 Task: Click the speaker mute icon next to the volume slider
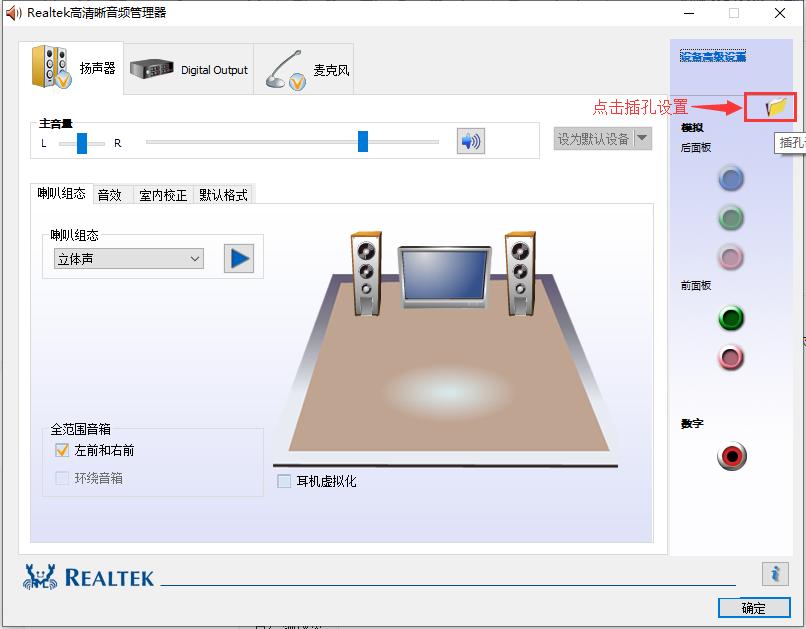point(470,141)
